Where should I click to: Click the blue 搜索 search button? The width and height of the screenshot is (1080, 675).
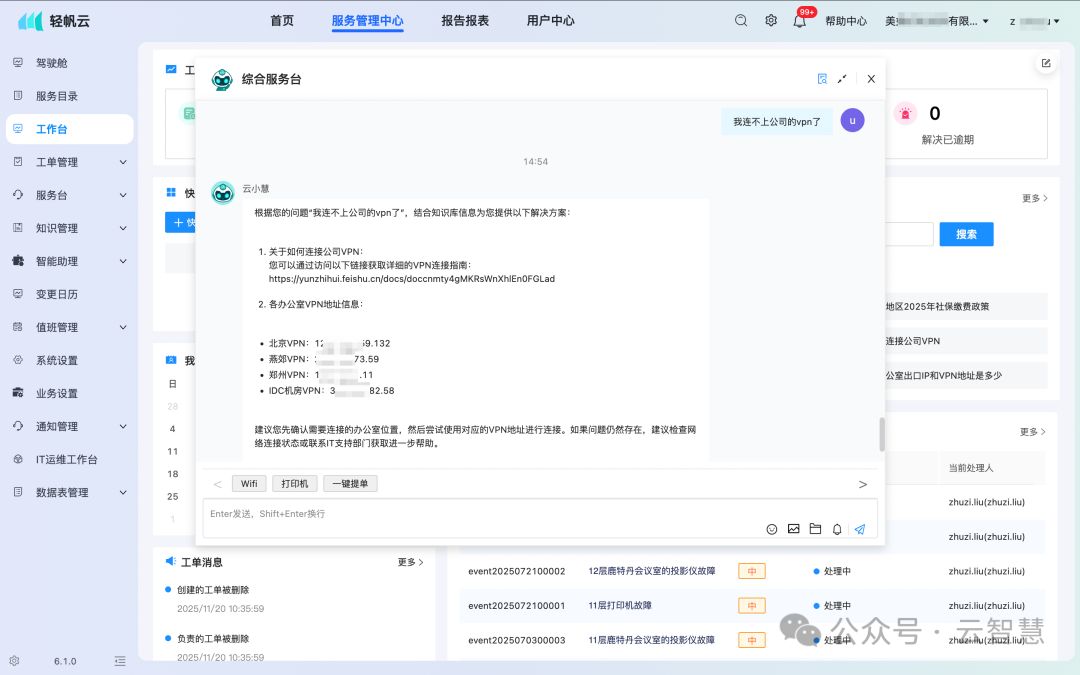[965, 233]
